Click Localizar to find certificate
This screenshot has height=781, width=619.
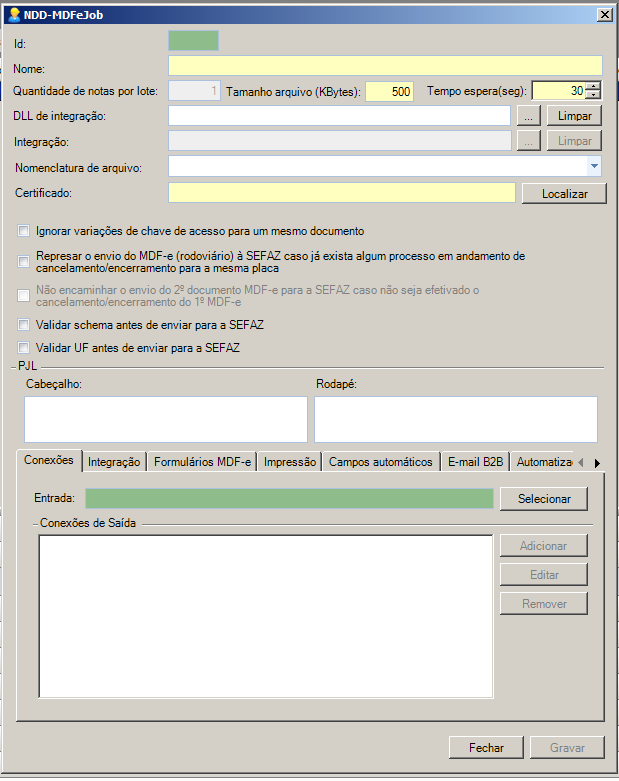click(564, 193)
